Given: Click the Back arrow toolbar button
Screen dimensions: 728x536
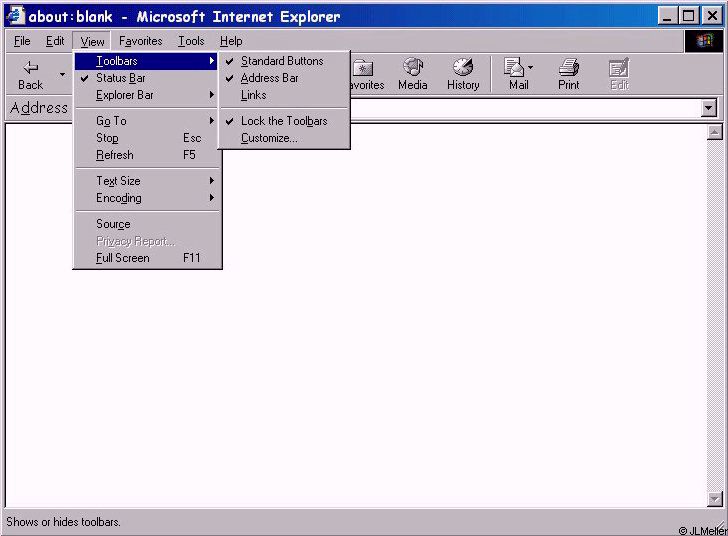Looking at the screenshot, I should (x=31, y=74).
